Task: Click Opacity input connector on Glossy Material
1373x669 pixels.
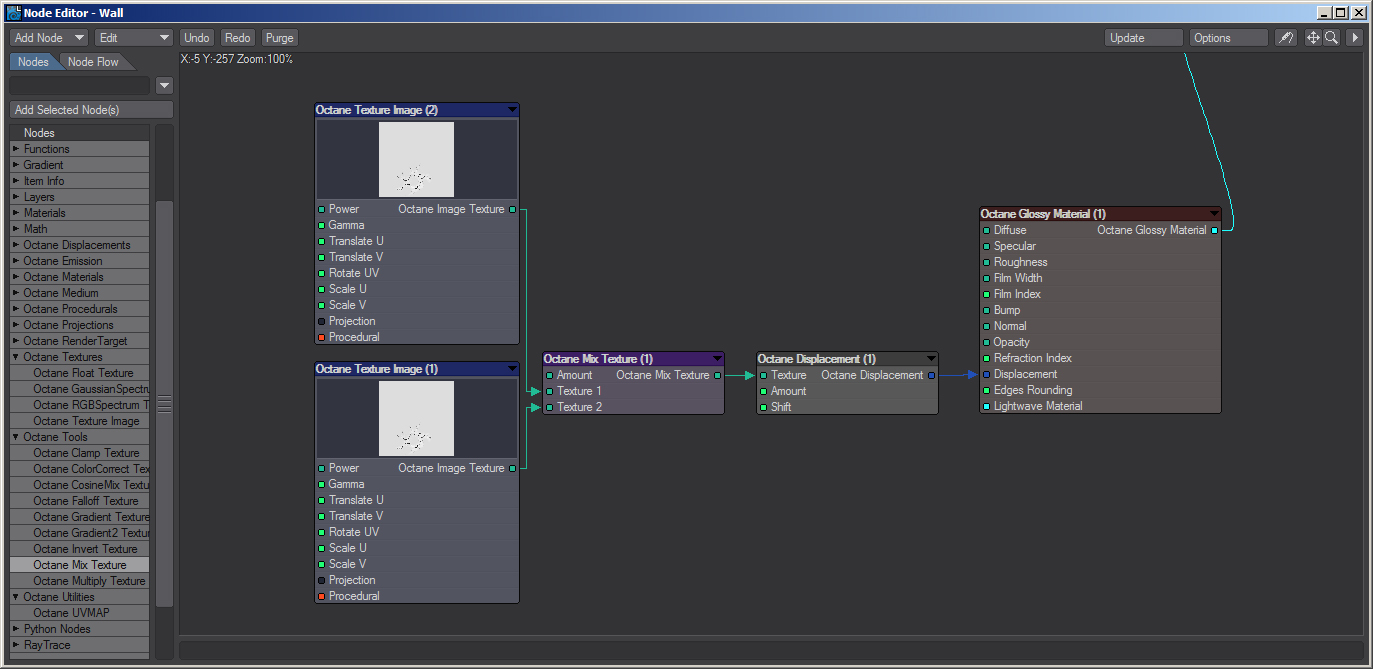Action: click(986, 342)
